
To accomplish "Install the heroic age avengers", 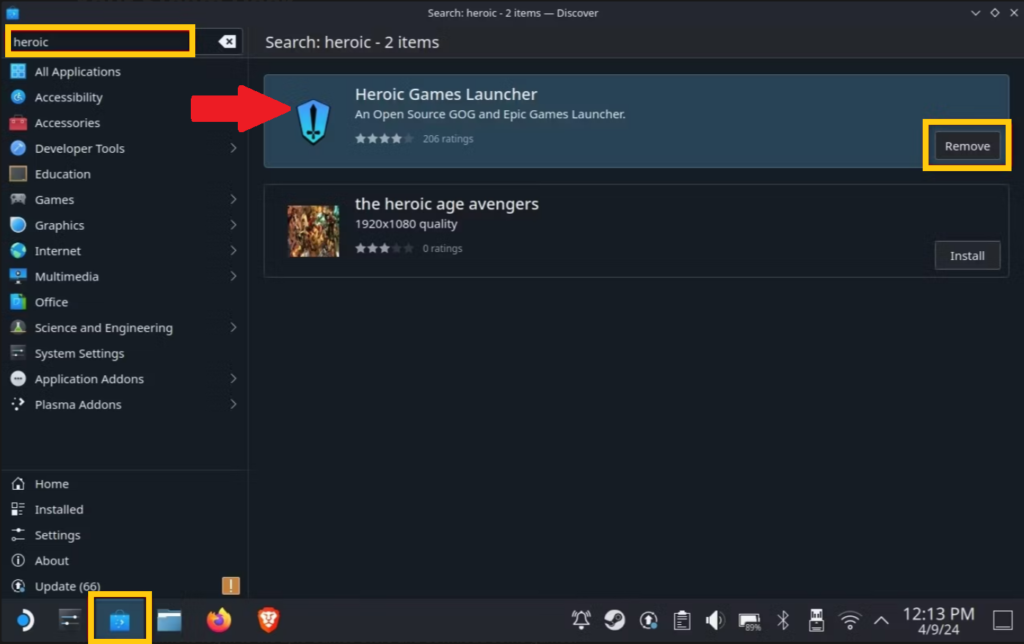I will [x=967, y=256].
